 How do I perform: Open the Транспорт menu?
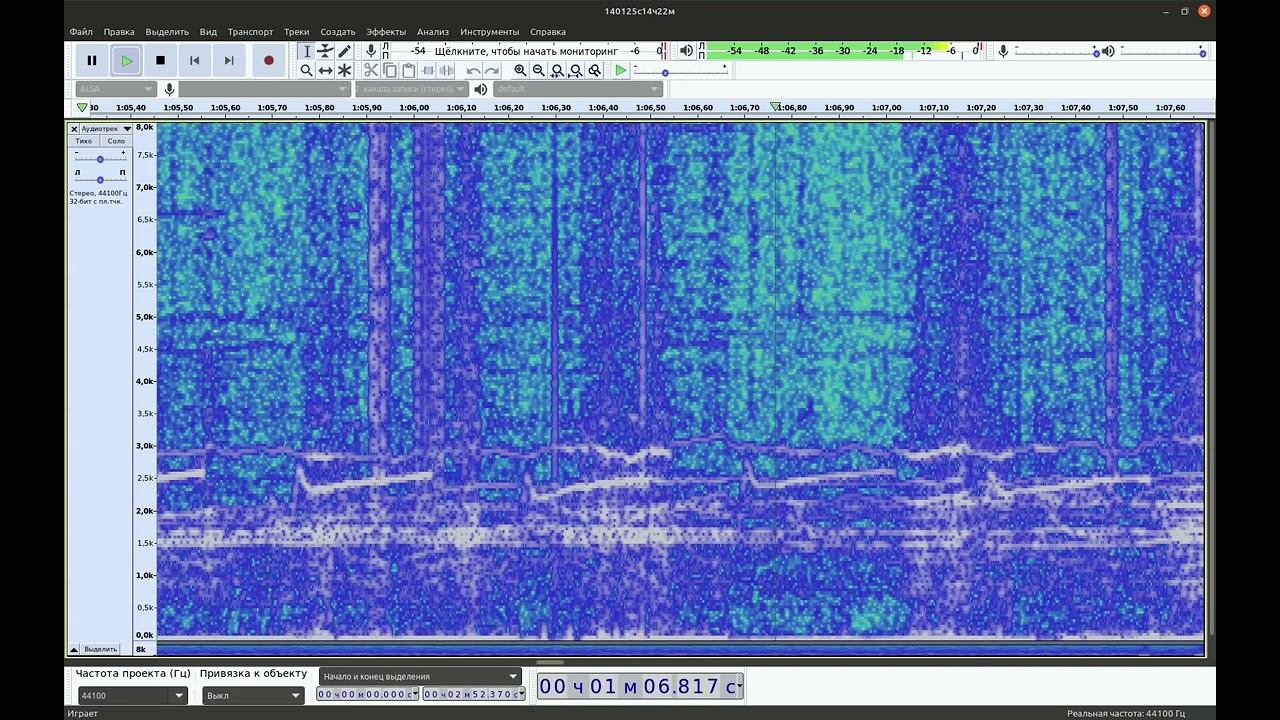coord(250,32)
